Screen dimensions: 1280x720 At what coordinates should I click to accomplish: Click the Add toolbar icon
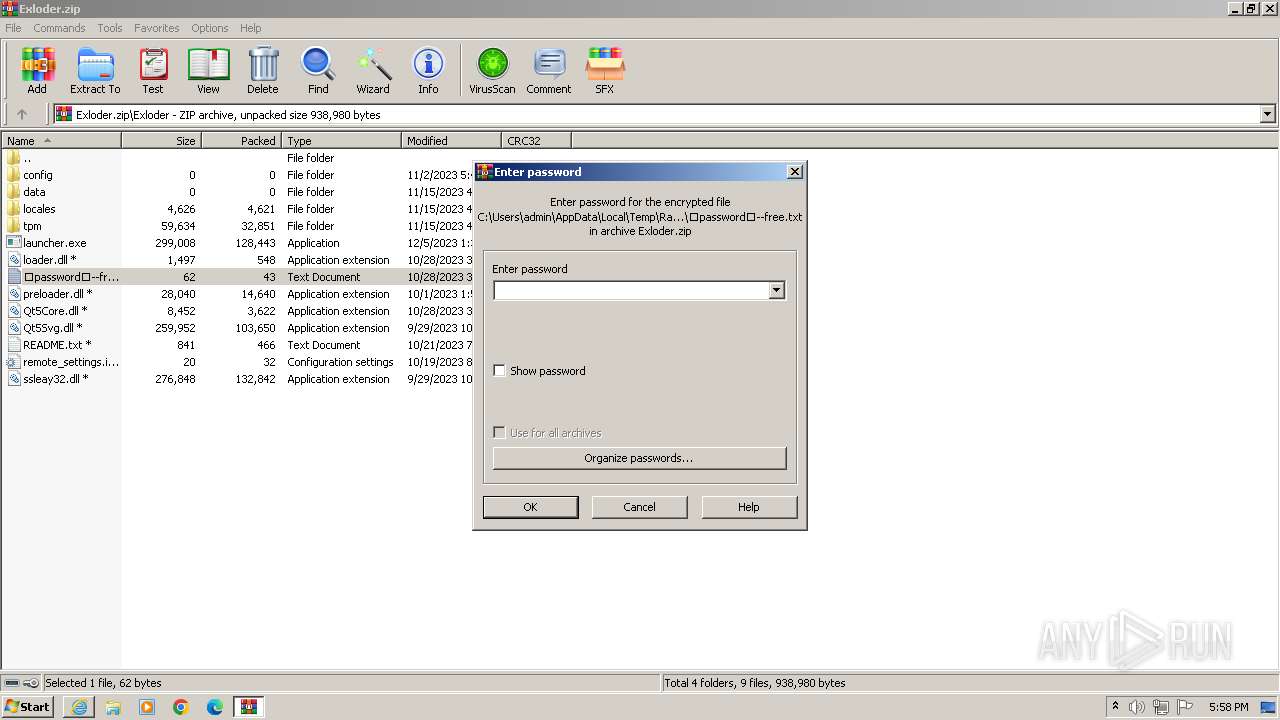37,70
